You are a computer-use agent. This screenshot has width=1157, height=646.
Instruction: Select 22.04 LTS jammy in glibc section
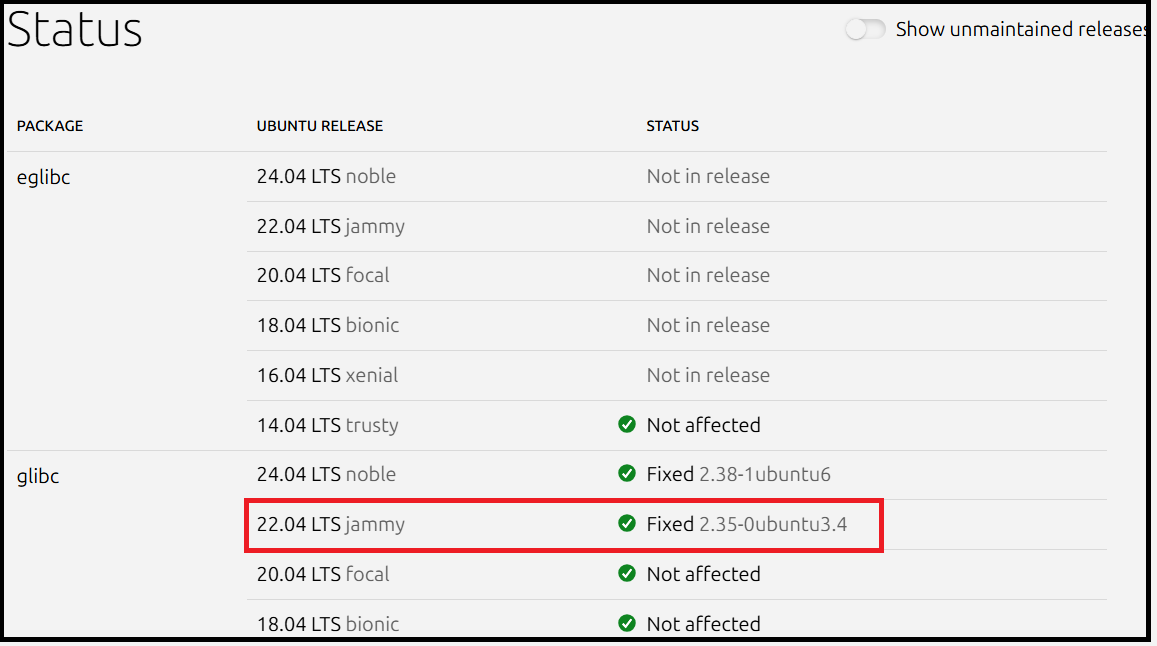coord(331,524)
